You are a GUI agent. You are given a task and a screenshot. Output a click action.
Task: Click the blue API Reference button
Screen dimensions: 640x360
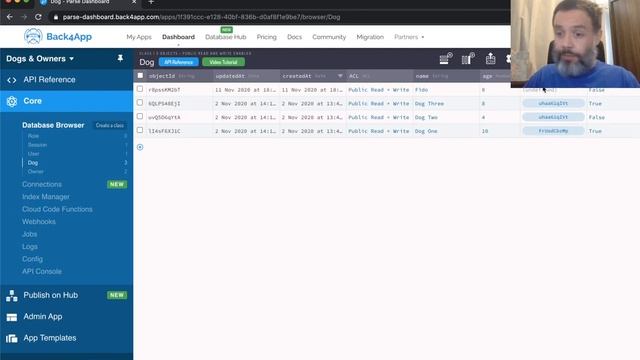coord(178,62)
